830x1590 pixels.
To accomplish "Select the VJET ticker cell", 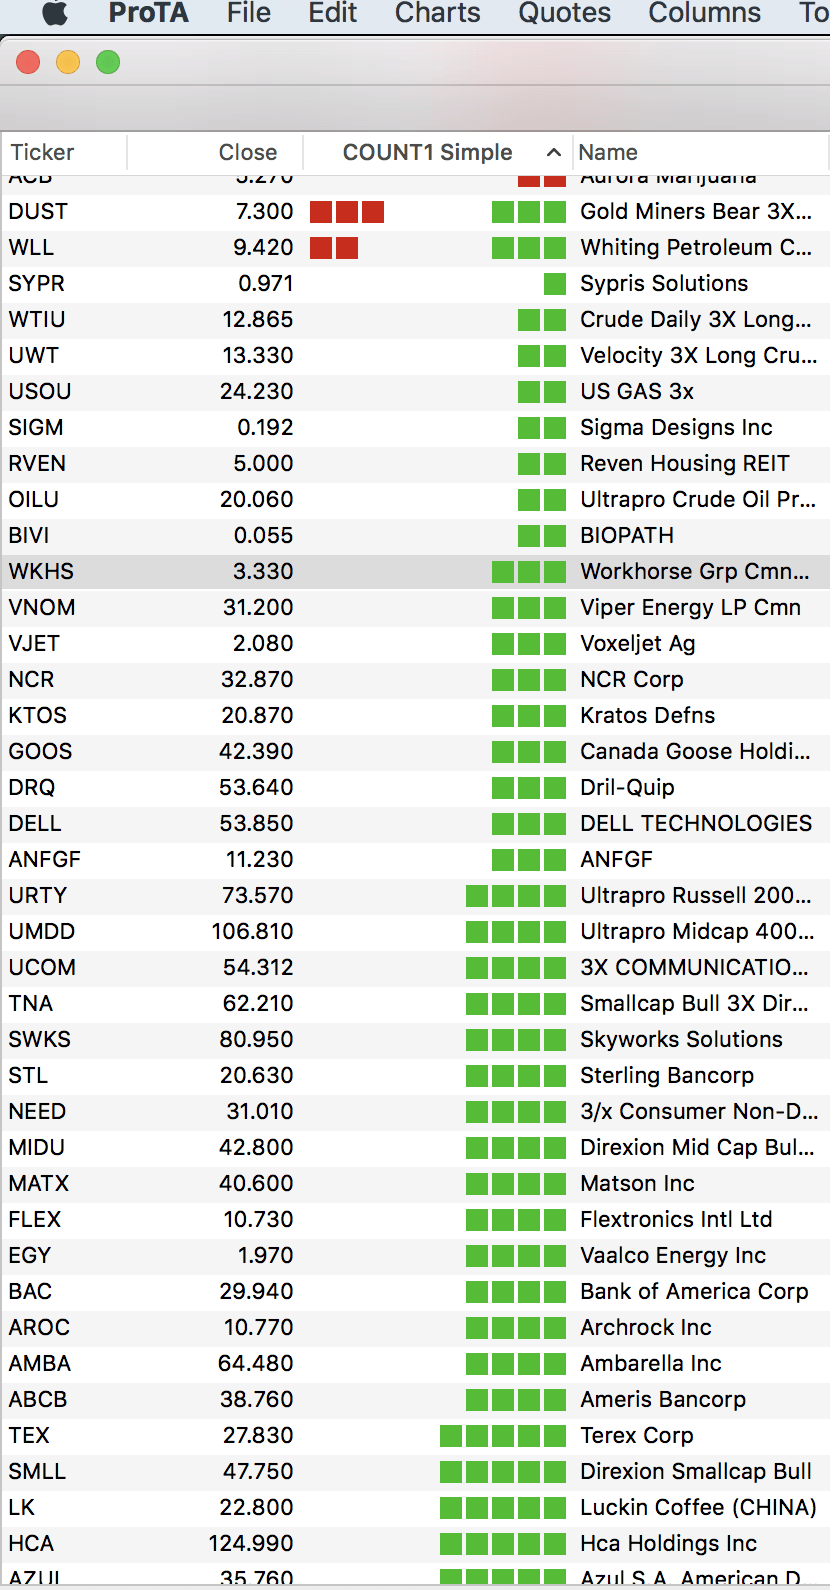I will pyautogui.click(x=34, y=644).
